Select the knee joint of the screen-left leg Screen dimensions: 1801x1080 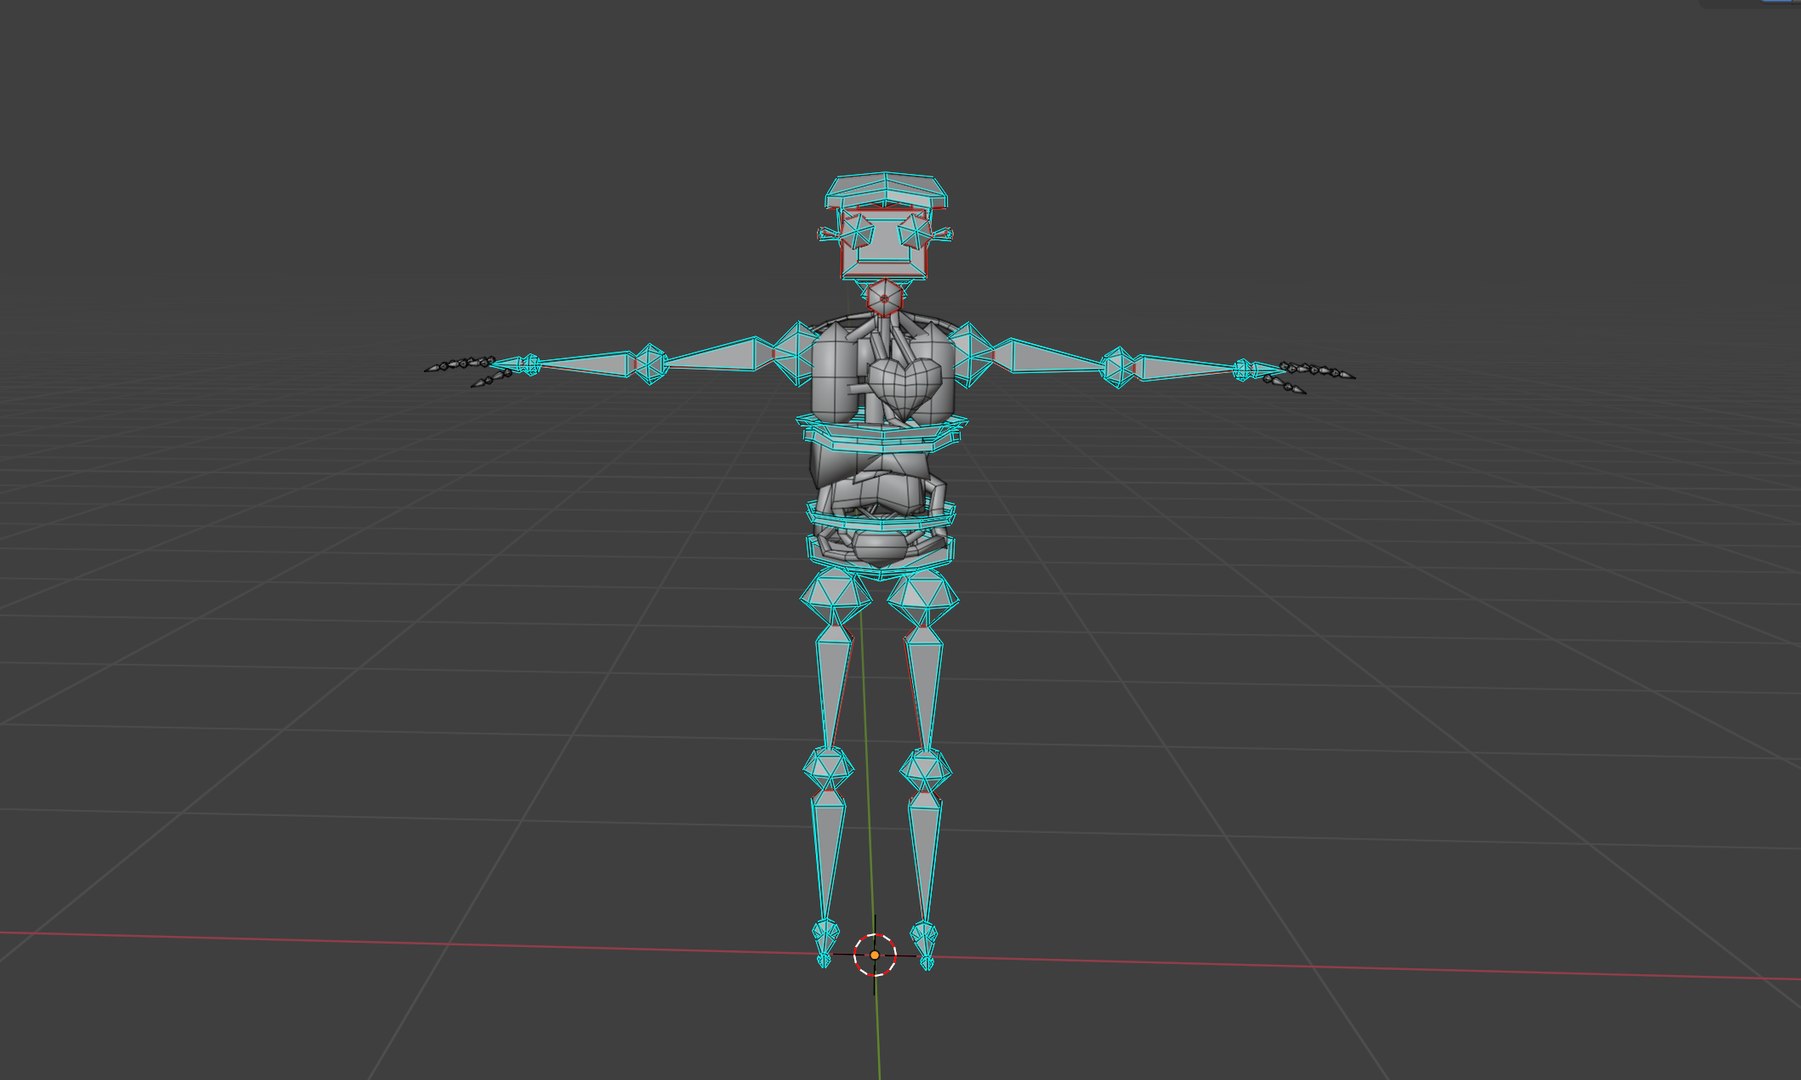pyautogui.click(x=828, y=768)
